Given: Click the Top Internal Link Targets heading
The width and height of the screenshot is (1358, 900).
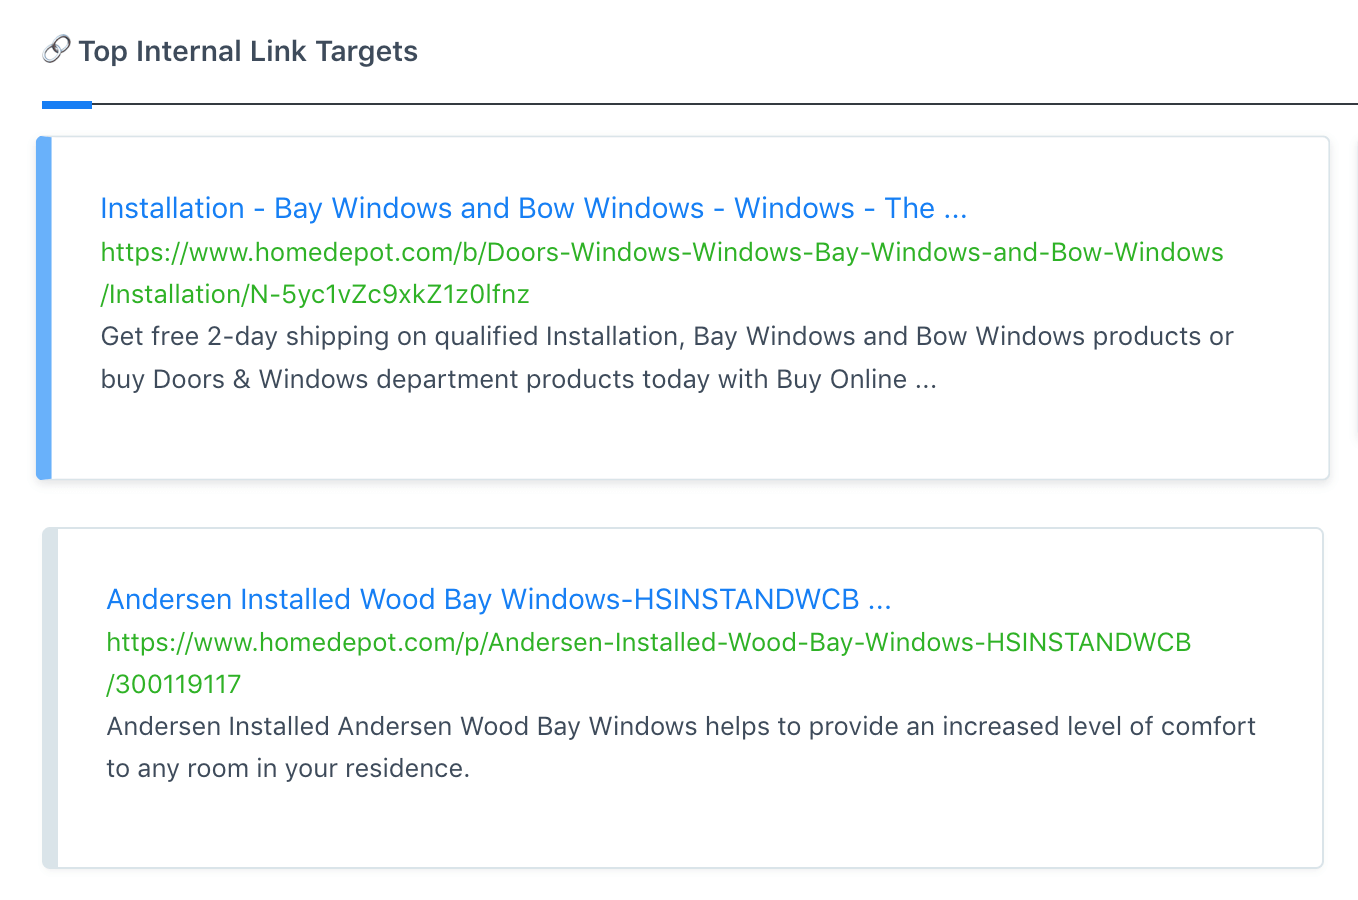Looking at the screenshot, I should tap(248, 51).
